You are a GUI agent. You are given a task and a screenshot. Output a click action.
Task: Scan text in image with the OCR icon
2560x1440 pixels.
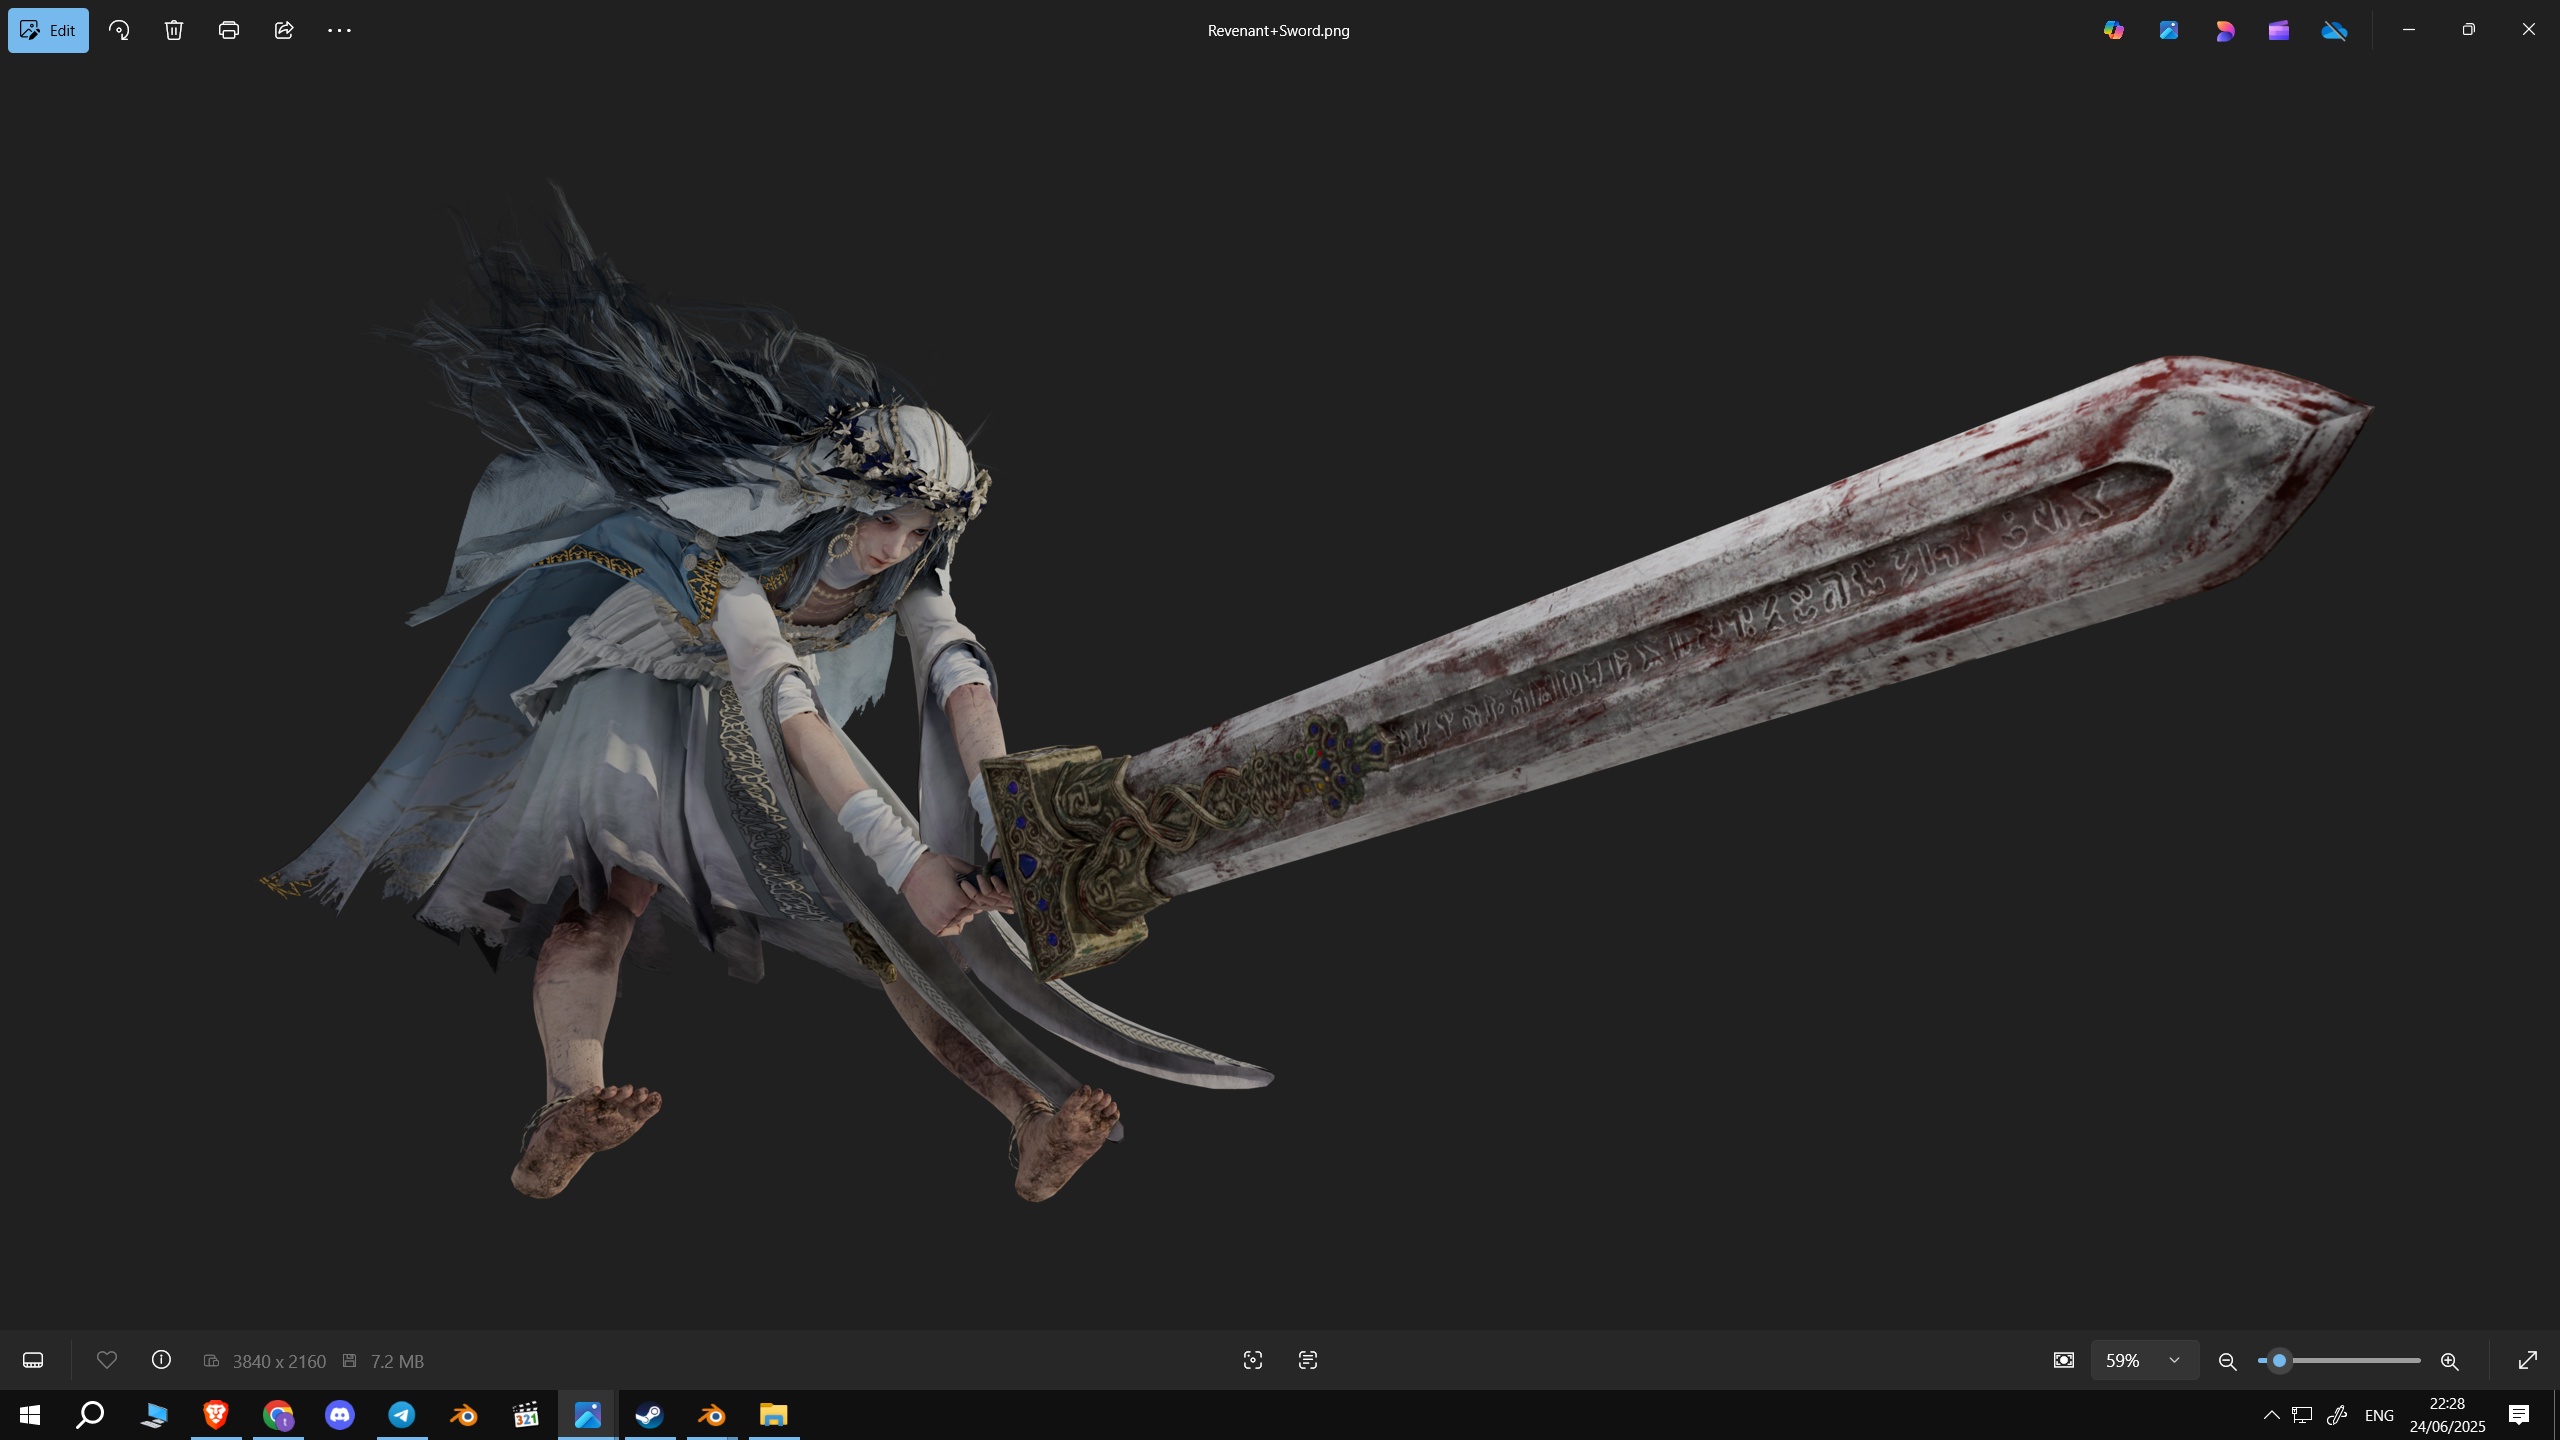(x=1308, y=1360)
